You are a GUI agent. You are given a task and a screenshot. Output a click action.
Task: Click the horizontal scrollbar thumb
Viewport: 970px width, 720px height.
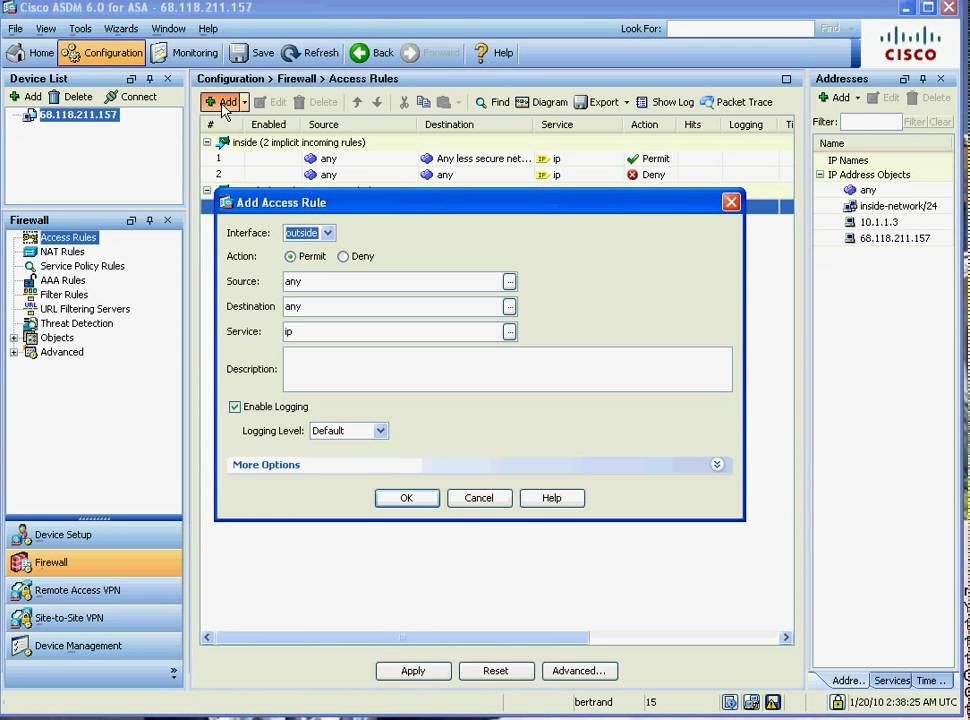[402, 637]
